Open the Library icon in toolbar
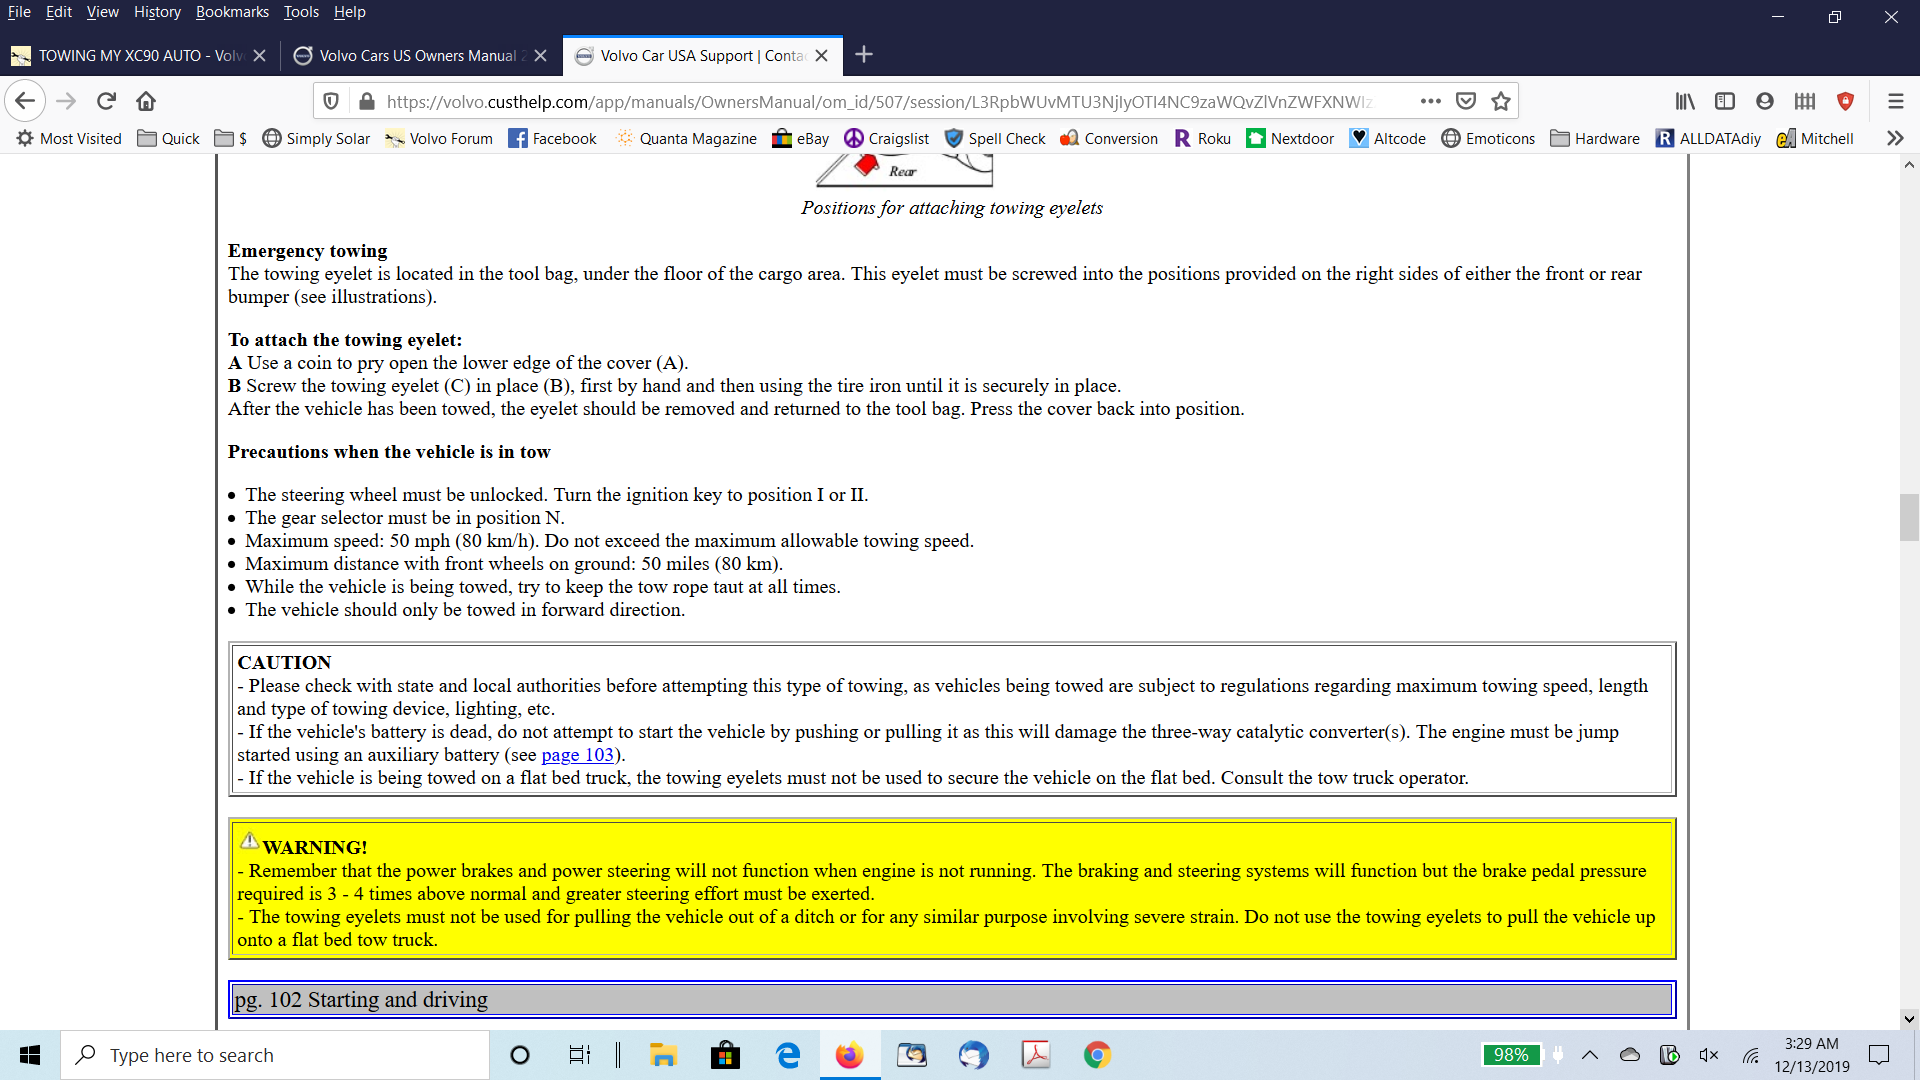The height and width of the screenshot is (1080, 1920). tap(1685, 101)
